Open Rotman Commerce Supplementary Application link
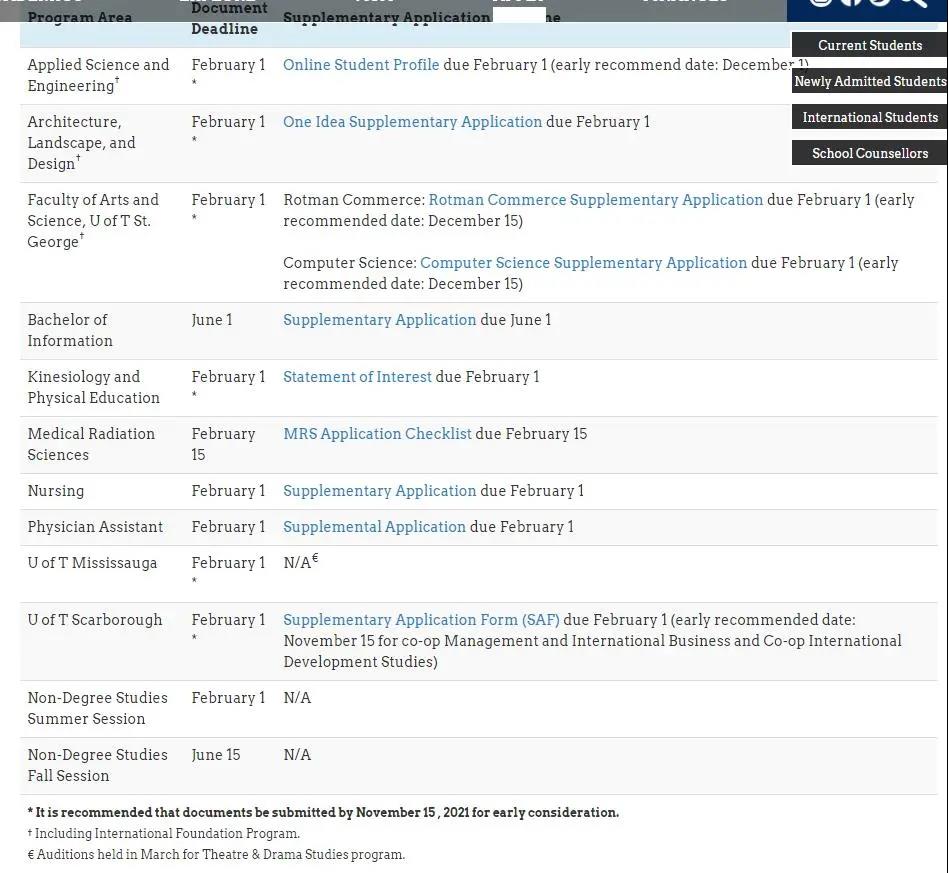 [595, 200]
